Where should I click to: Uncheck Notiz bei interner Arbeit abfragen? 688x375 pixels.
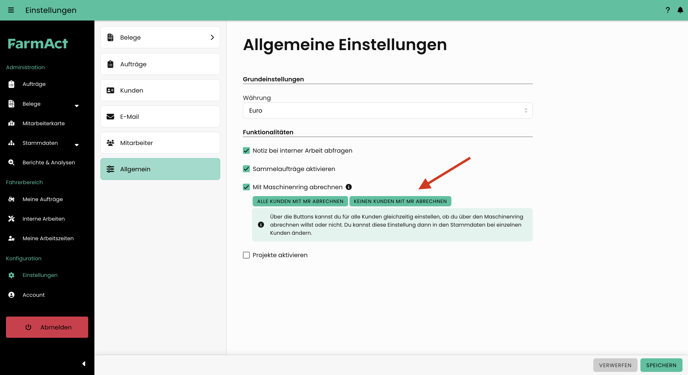[246, 150]
